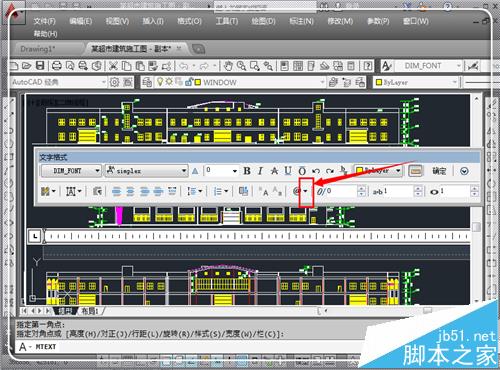Open the AutoCAD workspace dropdown
Image resolution: width=500 pixels, height=370 pixels.
coord(58,82)
